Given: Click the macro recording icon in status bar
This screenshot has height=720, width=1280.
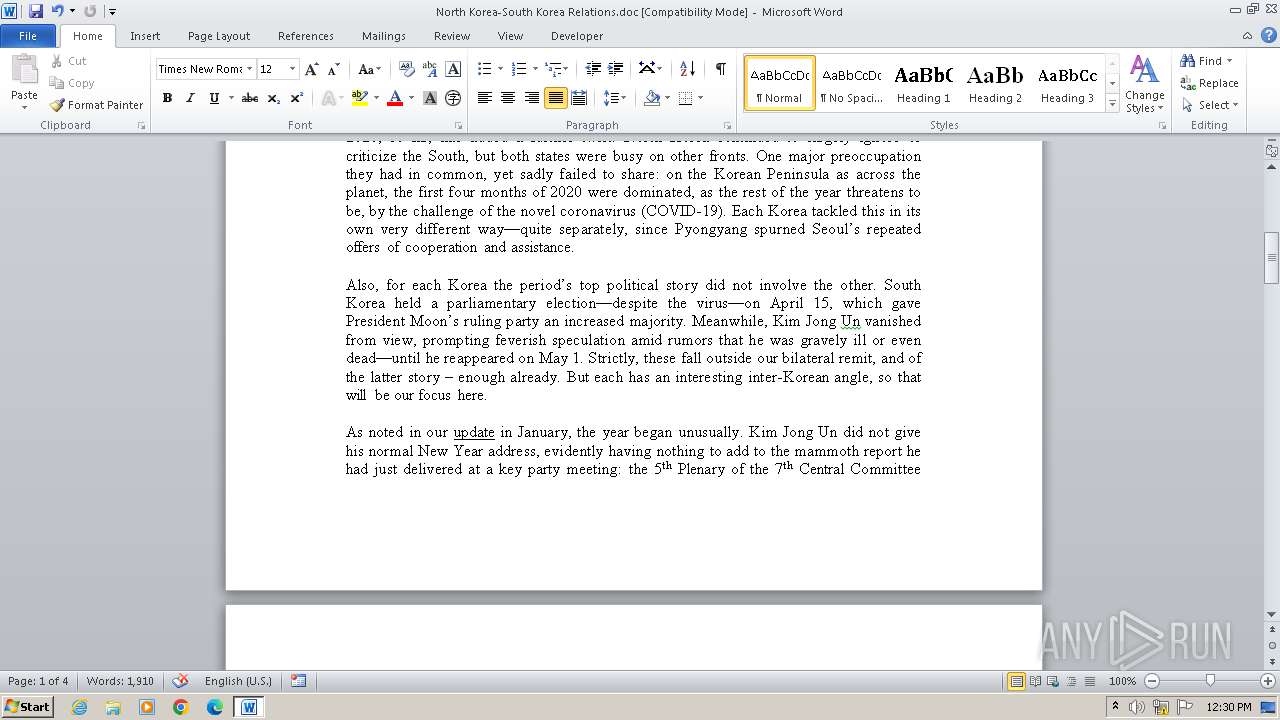Looking at the screenshot, I should (x=298, y=681).
